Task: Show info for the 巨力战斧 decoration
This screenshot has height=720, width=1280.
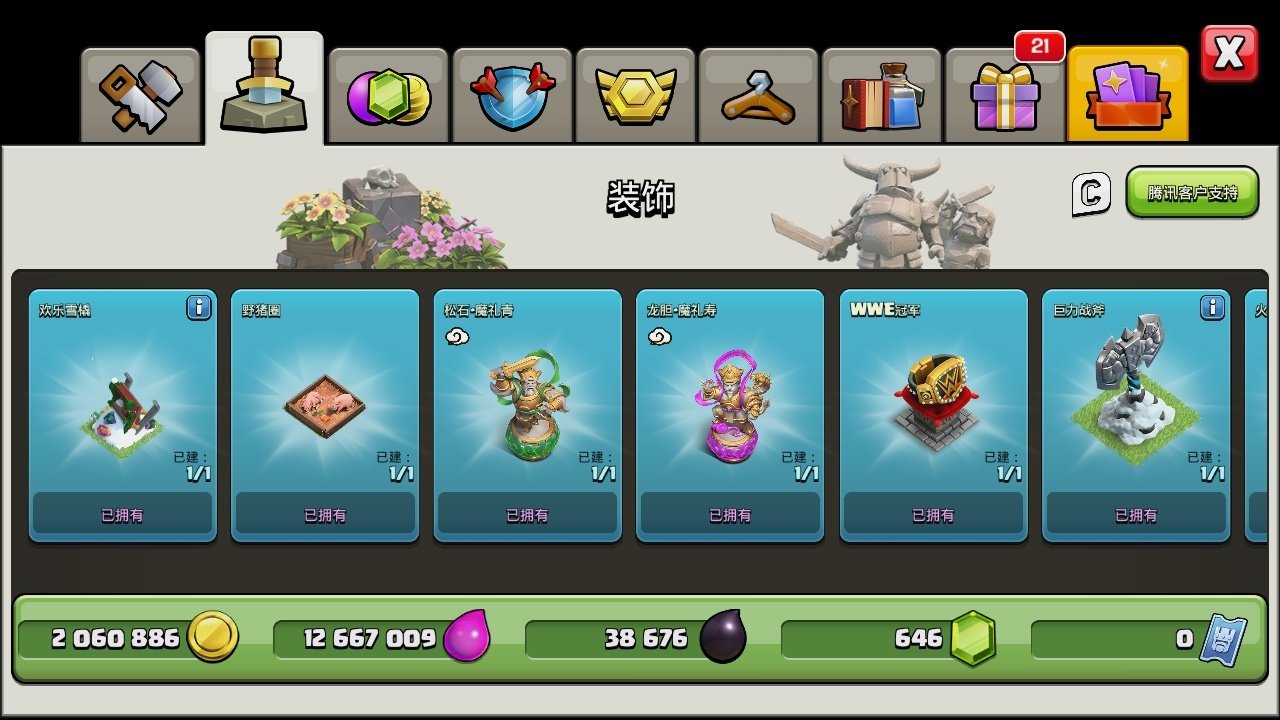Action: click(1212, 308)
